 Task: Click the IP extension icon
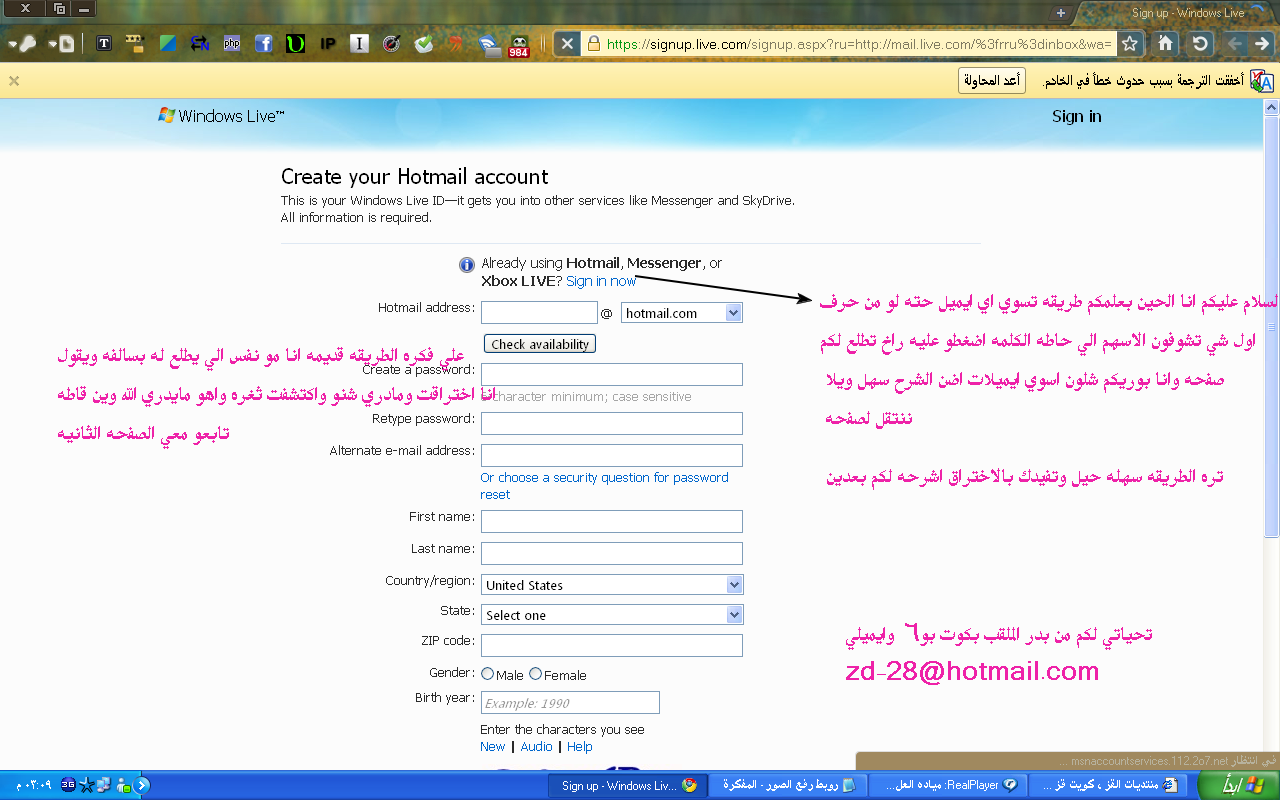pyautogui.click(x=327, y=44)
